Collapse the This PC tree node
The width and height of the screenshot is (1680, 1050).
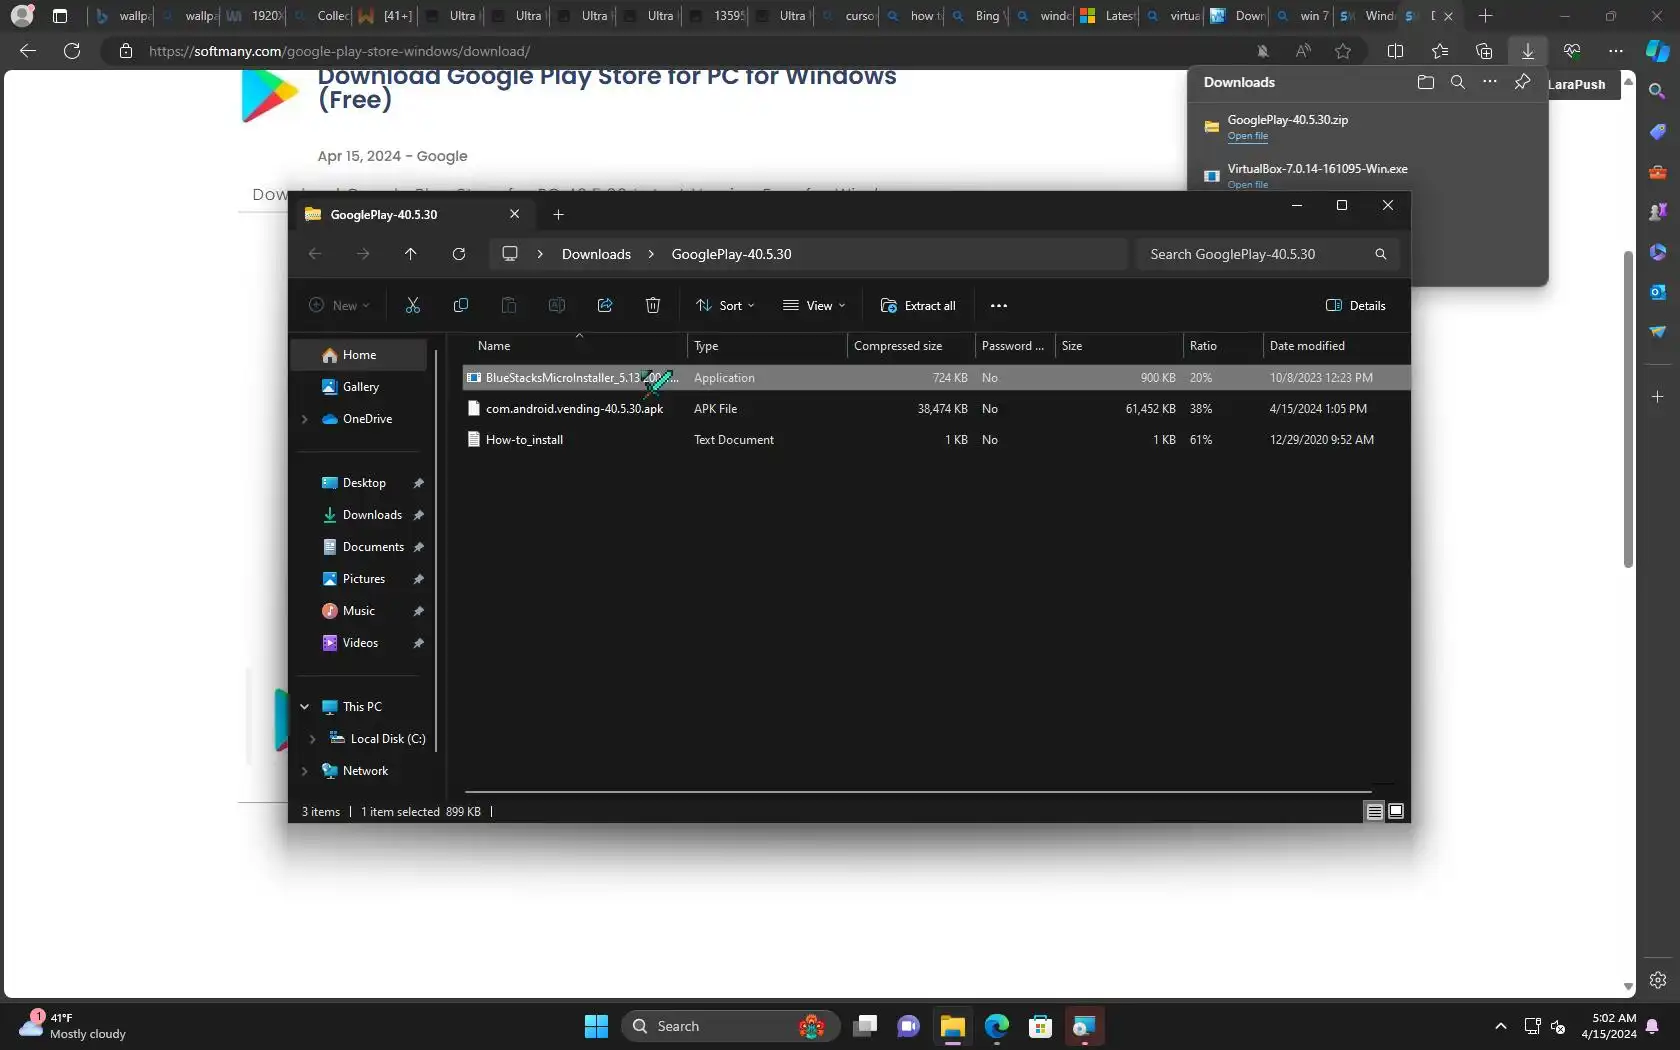[305, 707]
